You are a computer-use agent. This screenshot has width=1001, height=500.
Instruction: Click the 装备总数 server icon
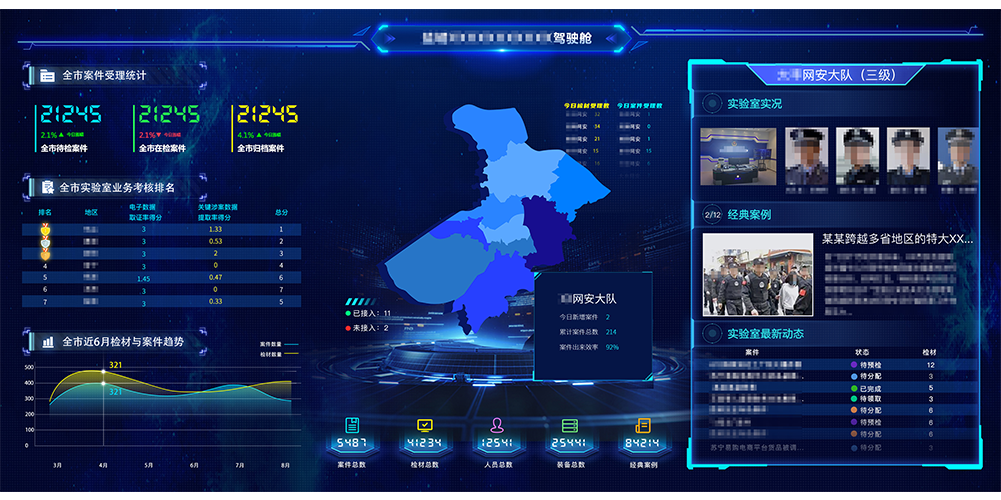point(570,425)
